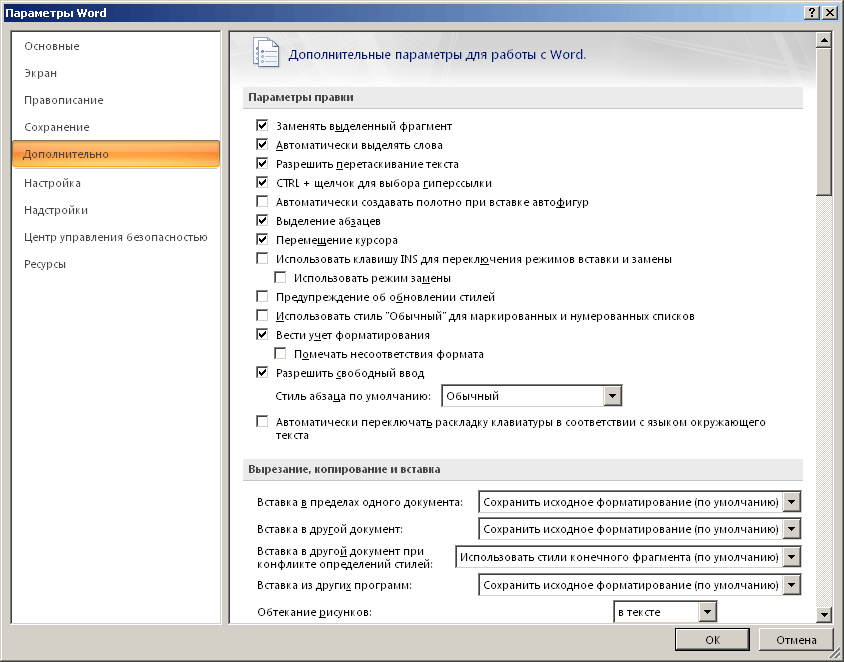Enable INS key insert/overtype switching checkbox
Image resolution: width=844 pixels, height=662 pixels.
pyautogui.click(x=262, y=259)
